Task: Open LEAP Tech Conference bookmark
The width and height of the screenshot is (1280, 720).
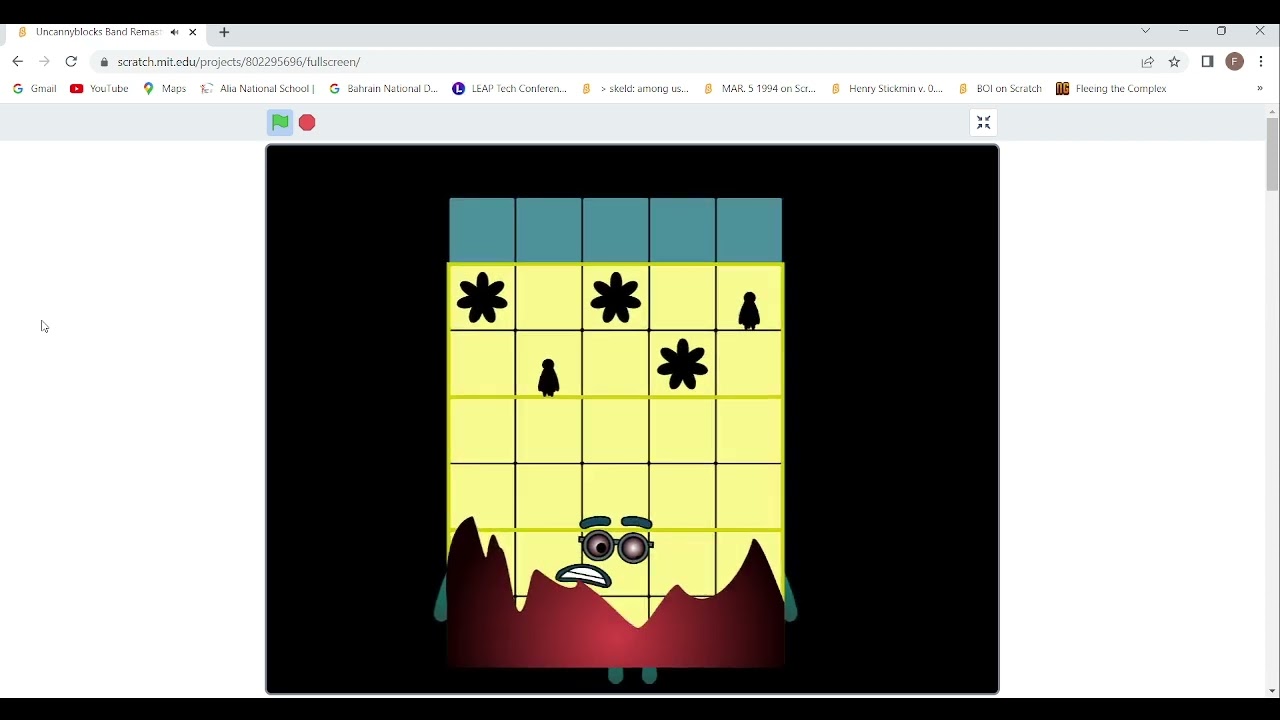Action: (509, 88)
